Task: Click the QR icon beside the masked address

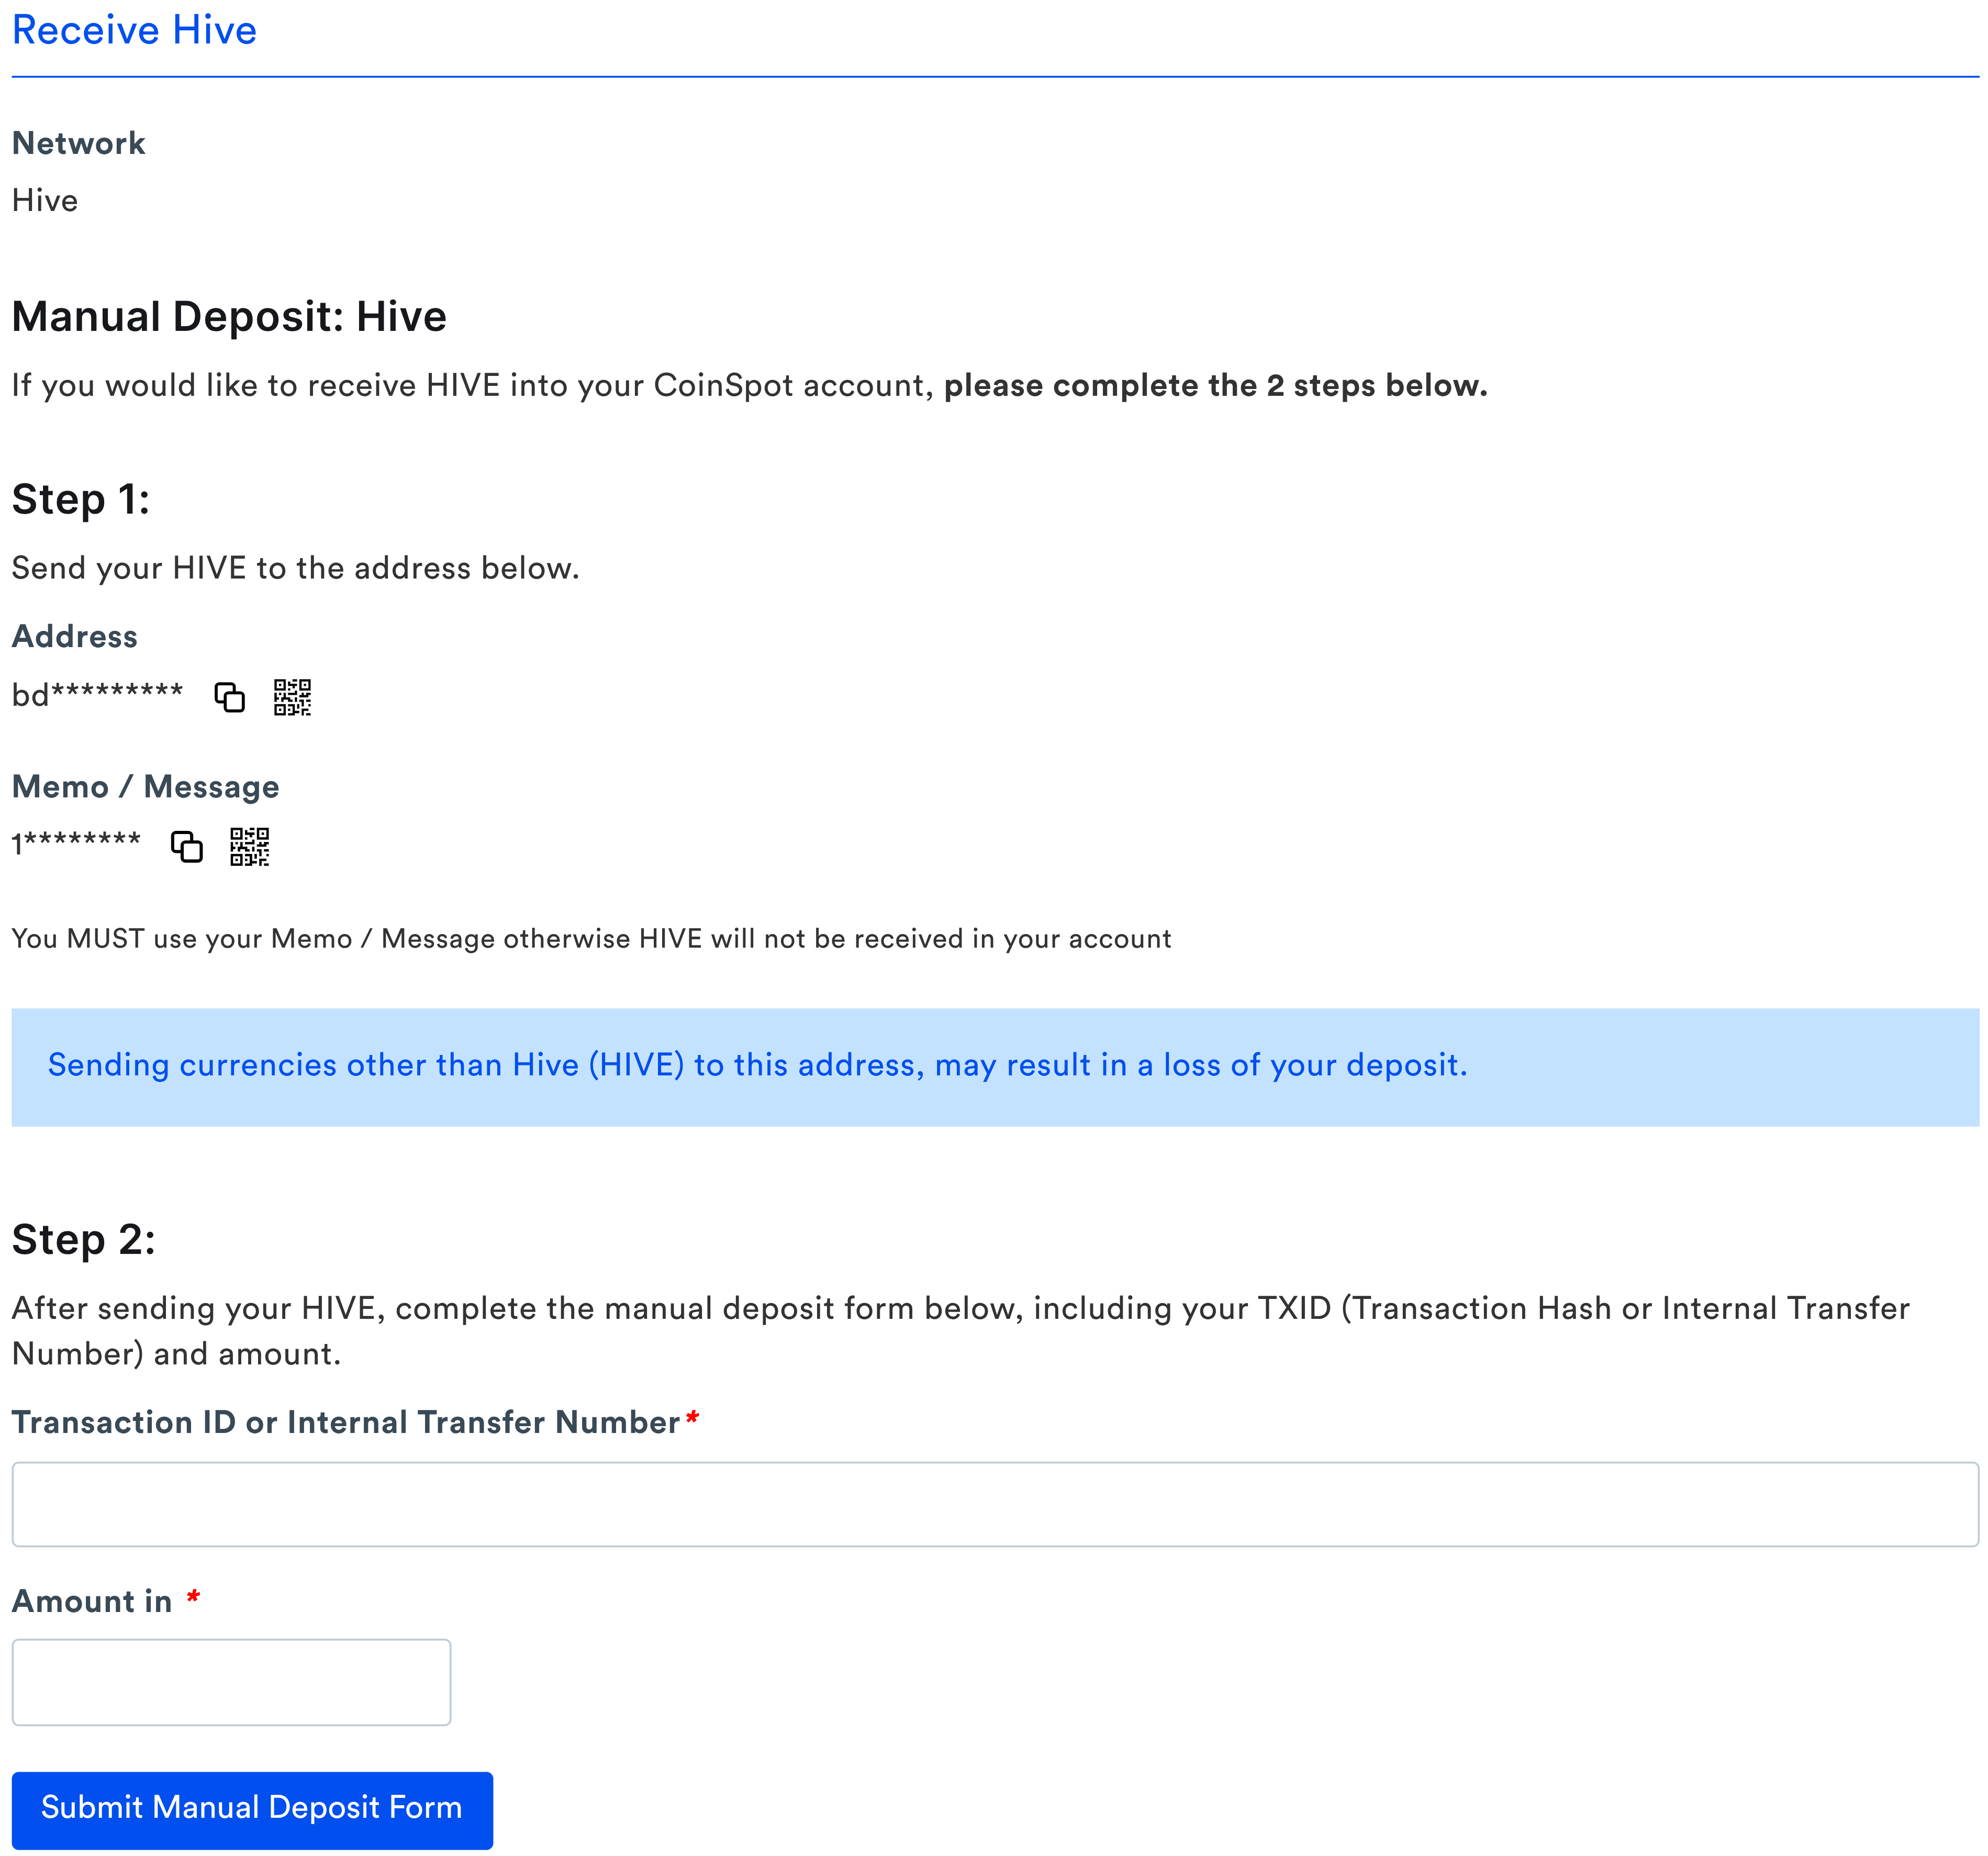Action: coord(291,697)
